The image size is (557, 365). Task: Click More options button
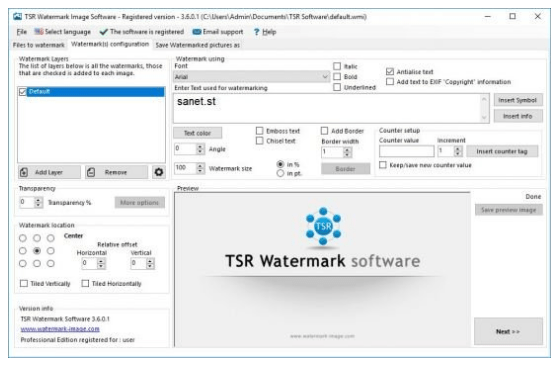pyautogui.click(x=140, y=202)
